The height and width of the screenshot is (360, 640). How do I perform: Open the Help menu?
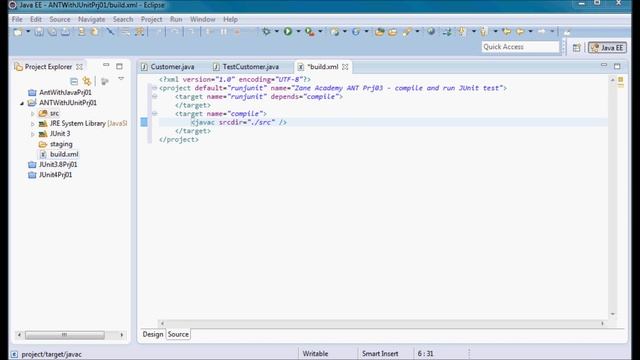(230, 19)
